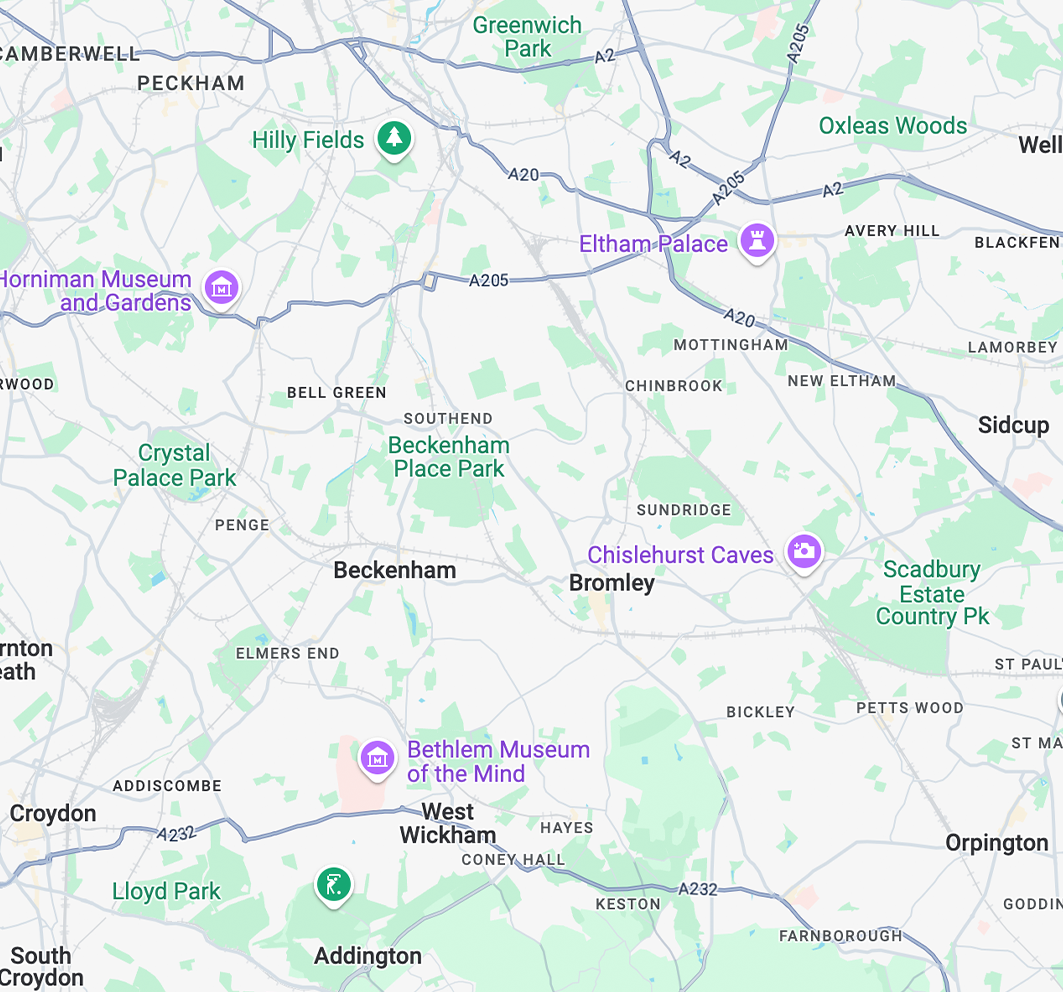Click the Crystal Palace Park label

[174, 465]
